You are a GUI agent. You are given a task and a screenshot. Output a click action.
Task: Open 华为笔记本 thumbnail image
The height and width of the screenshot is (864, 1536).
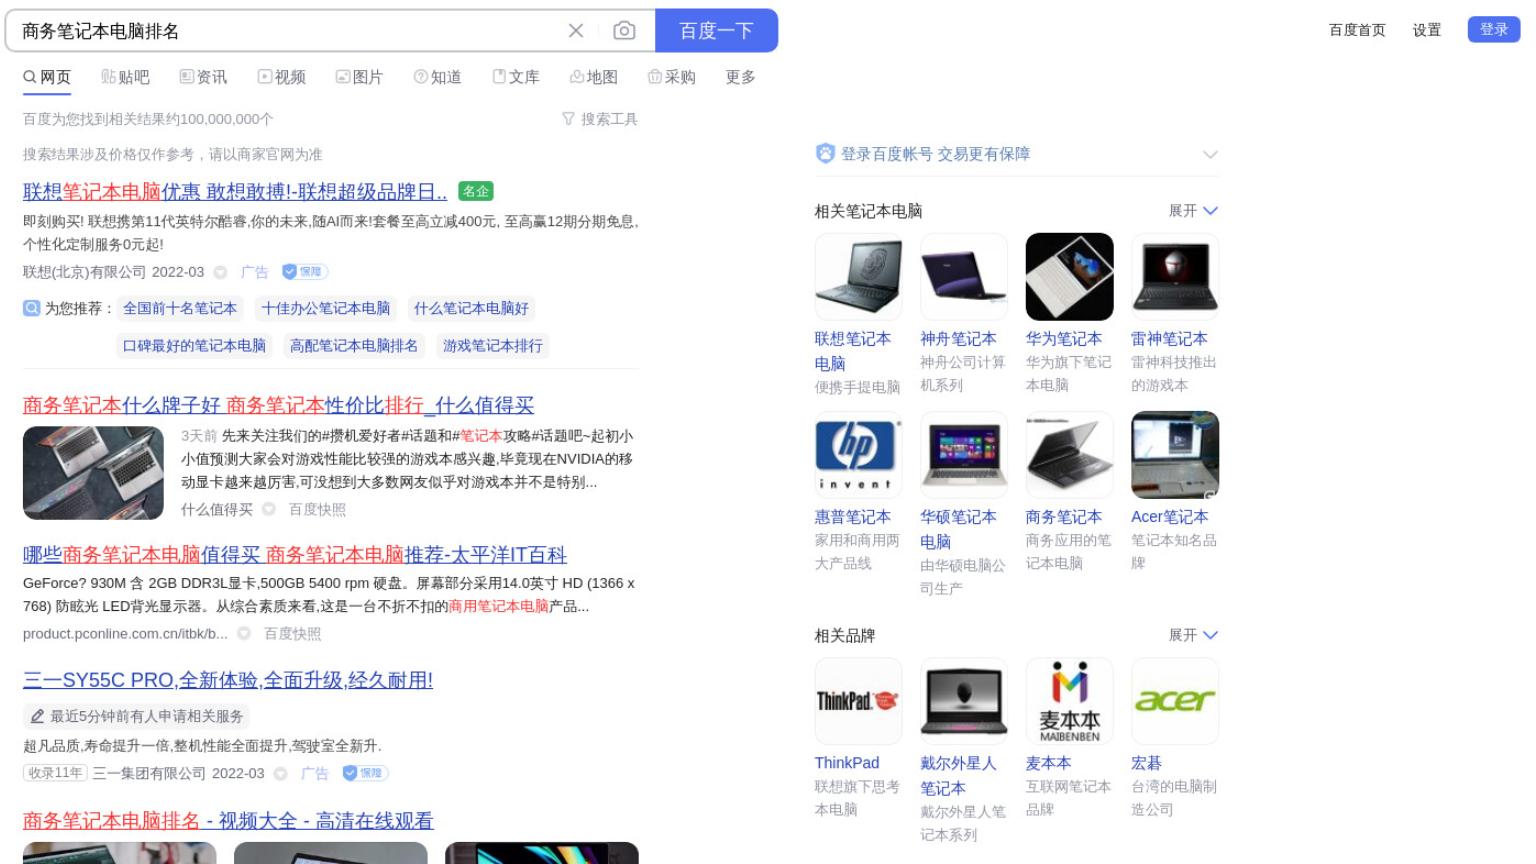click(1070, 277)
